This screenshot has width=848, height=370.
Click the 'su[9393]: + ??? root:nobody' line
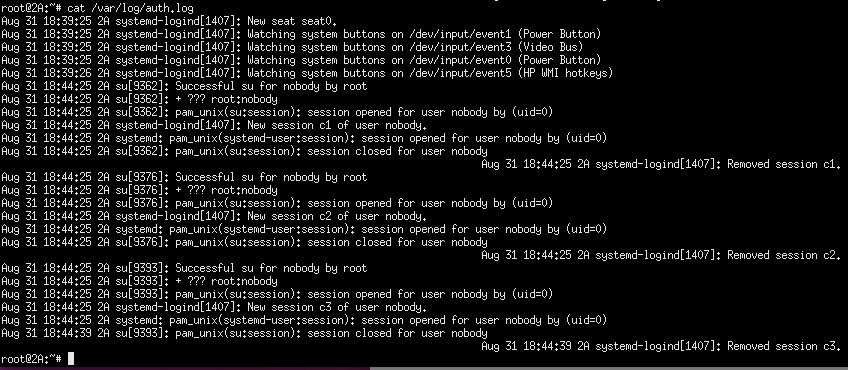pyautogui.click(x=140, y=281)
